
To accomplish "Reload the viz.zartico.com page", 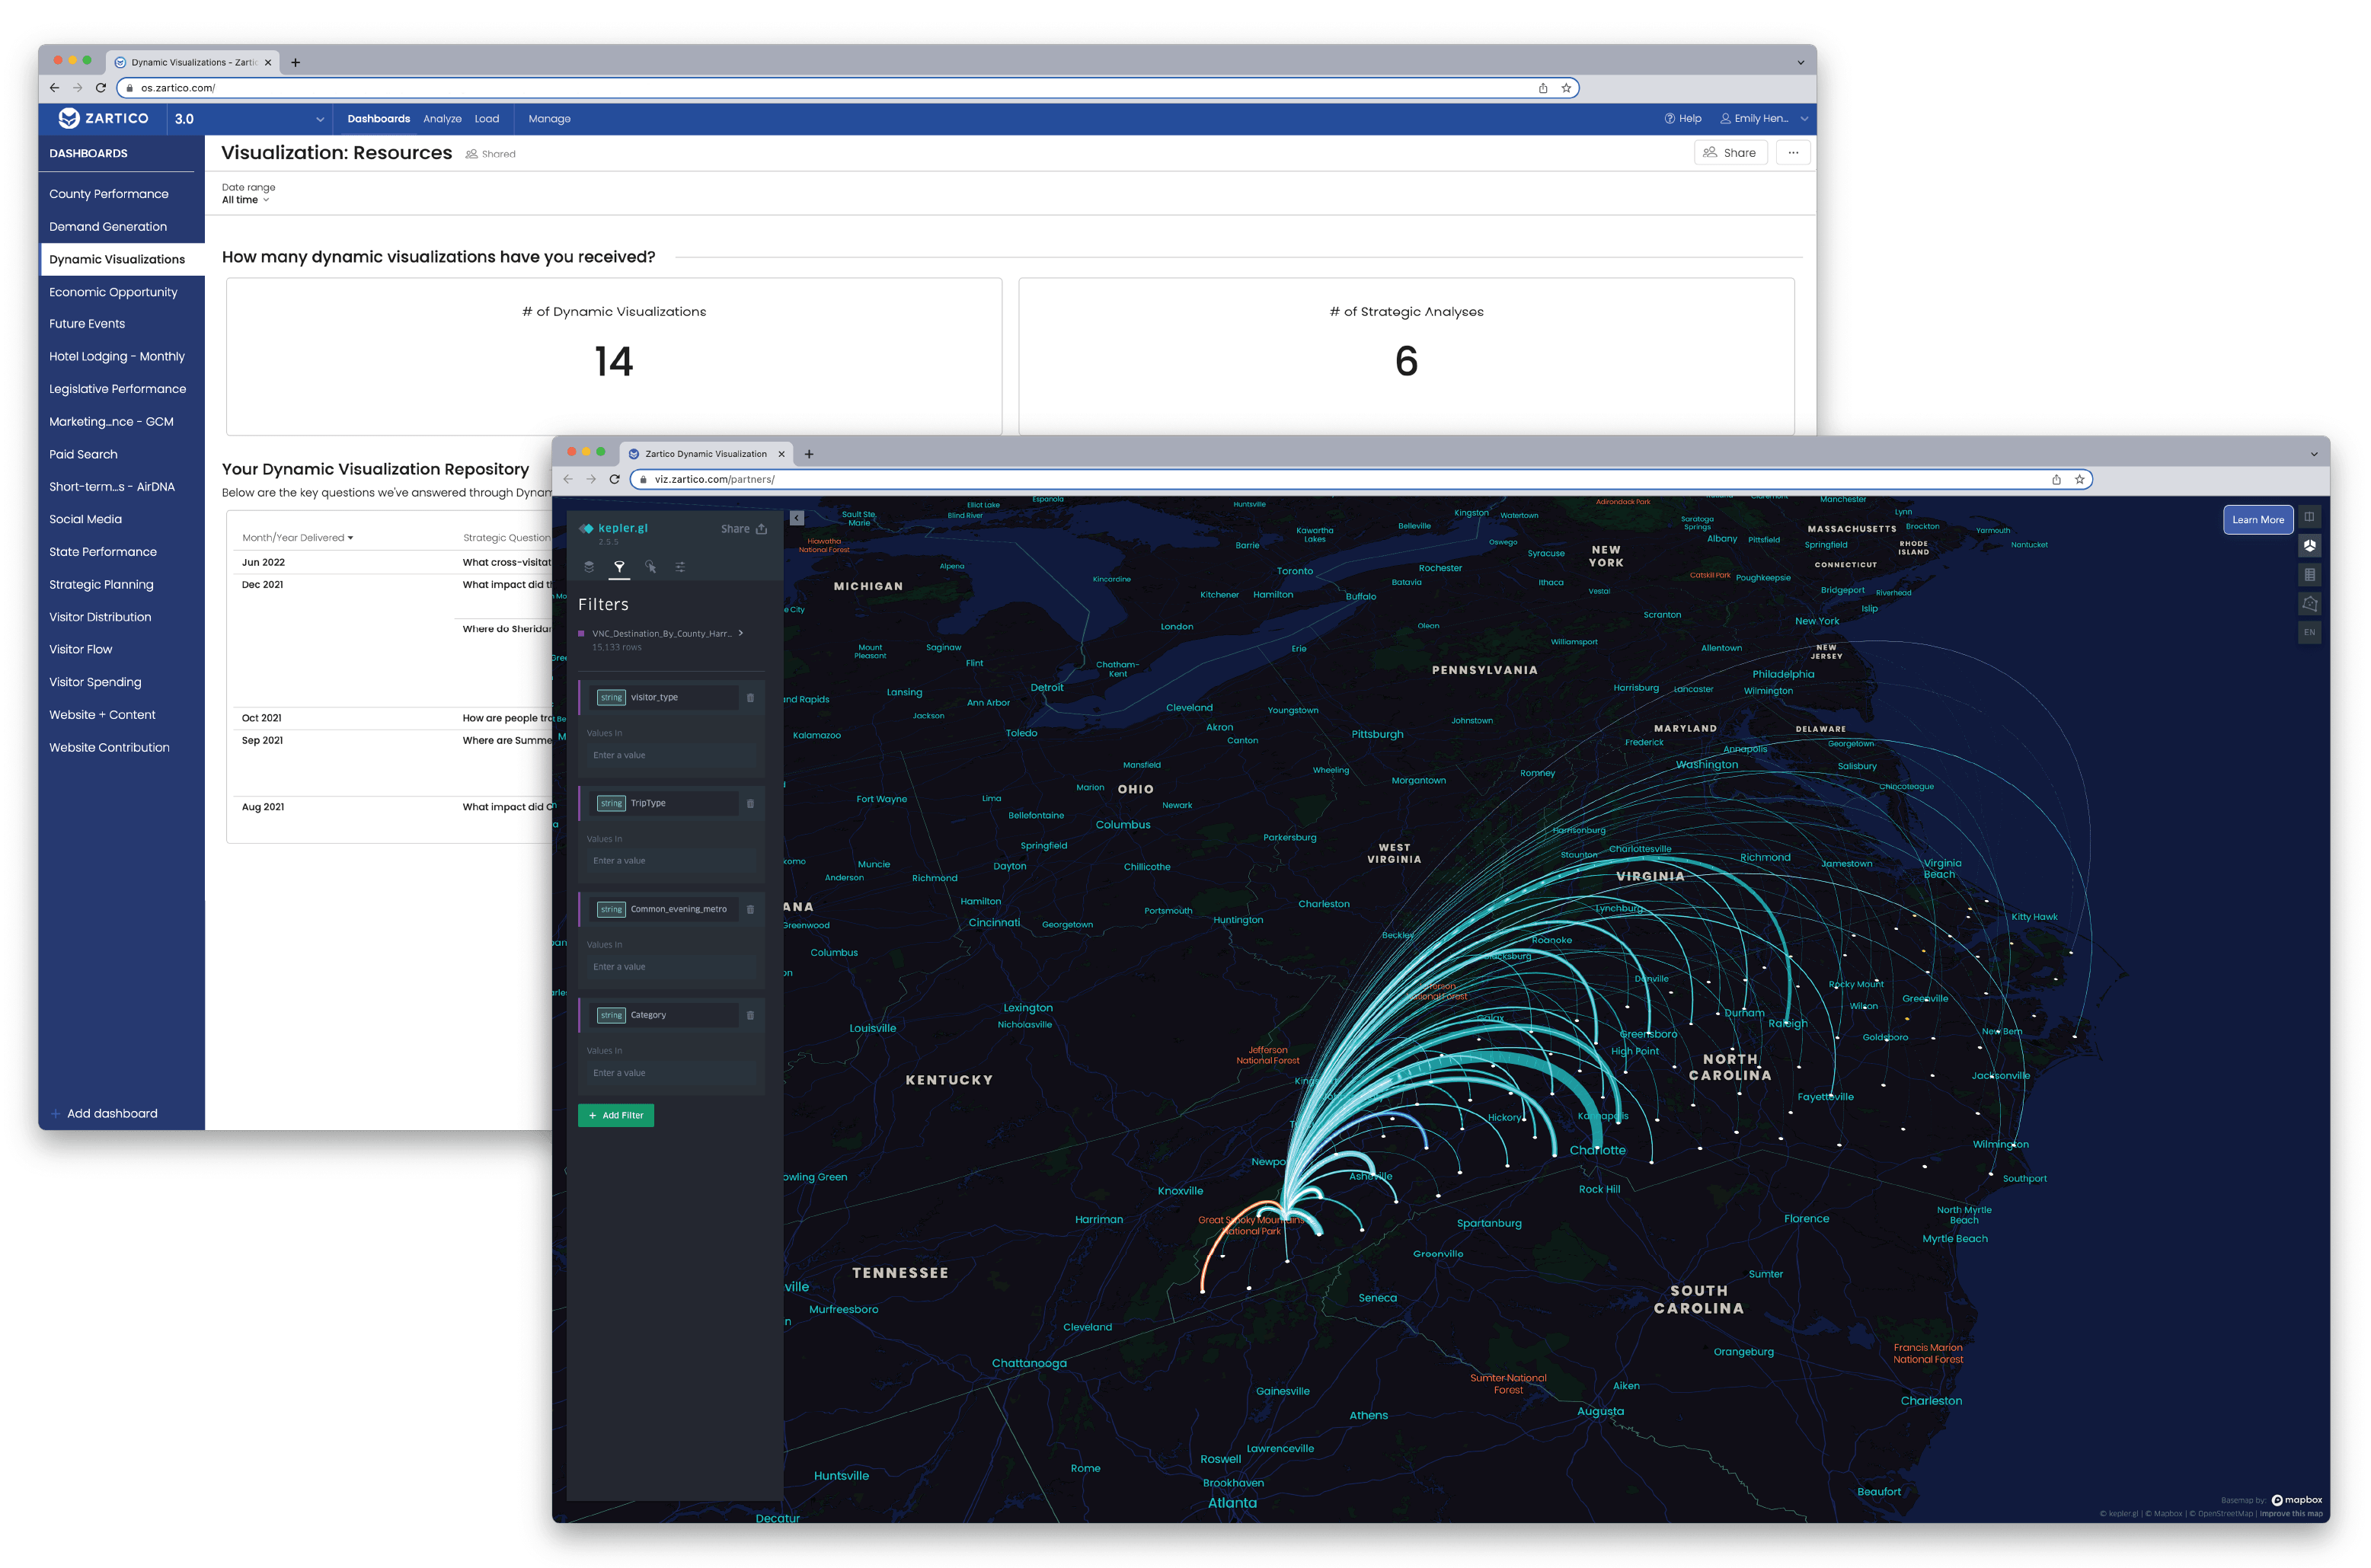I will pyautogui.click(x=614, y=479).
